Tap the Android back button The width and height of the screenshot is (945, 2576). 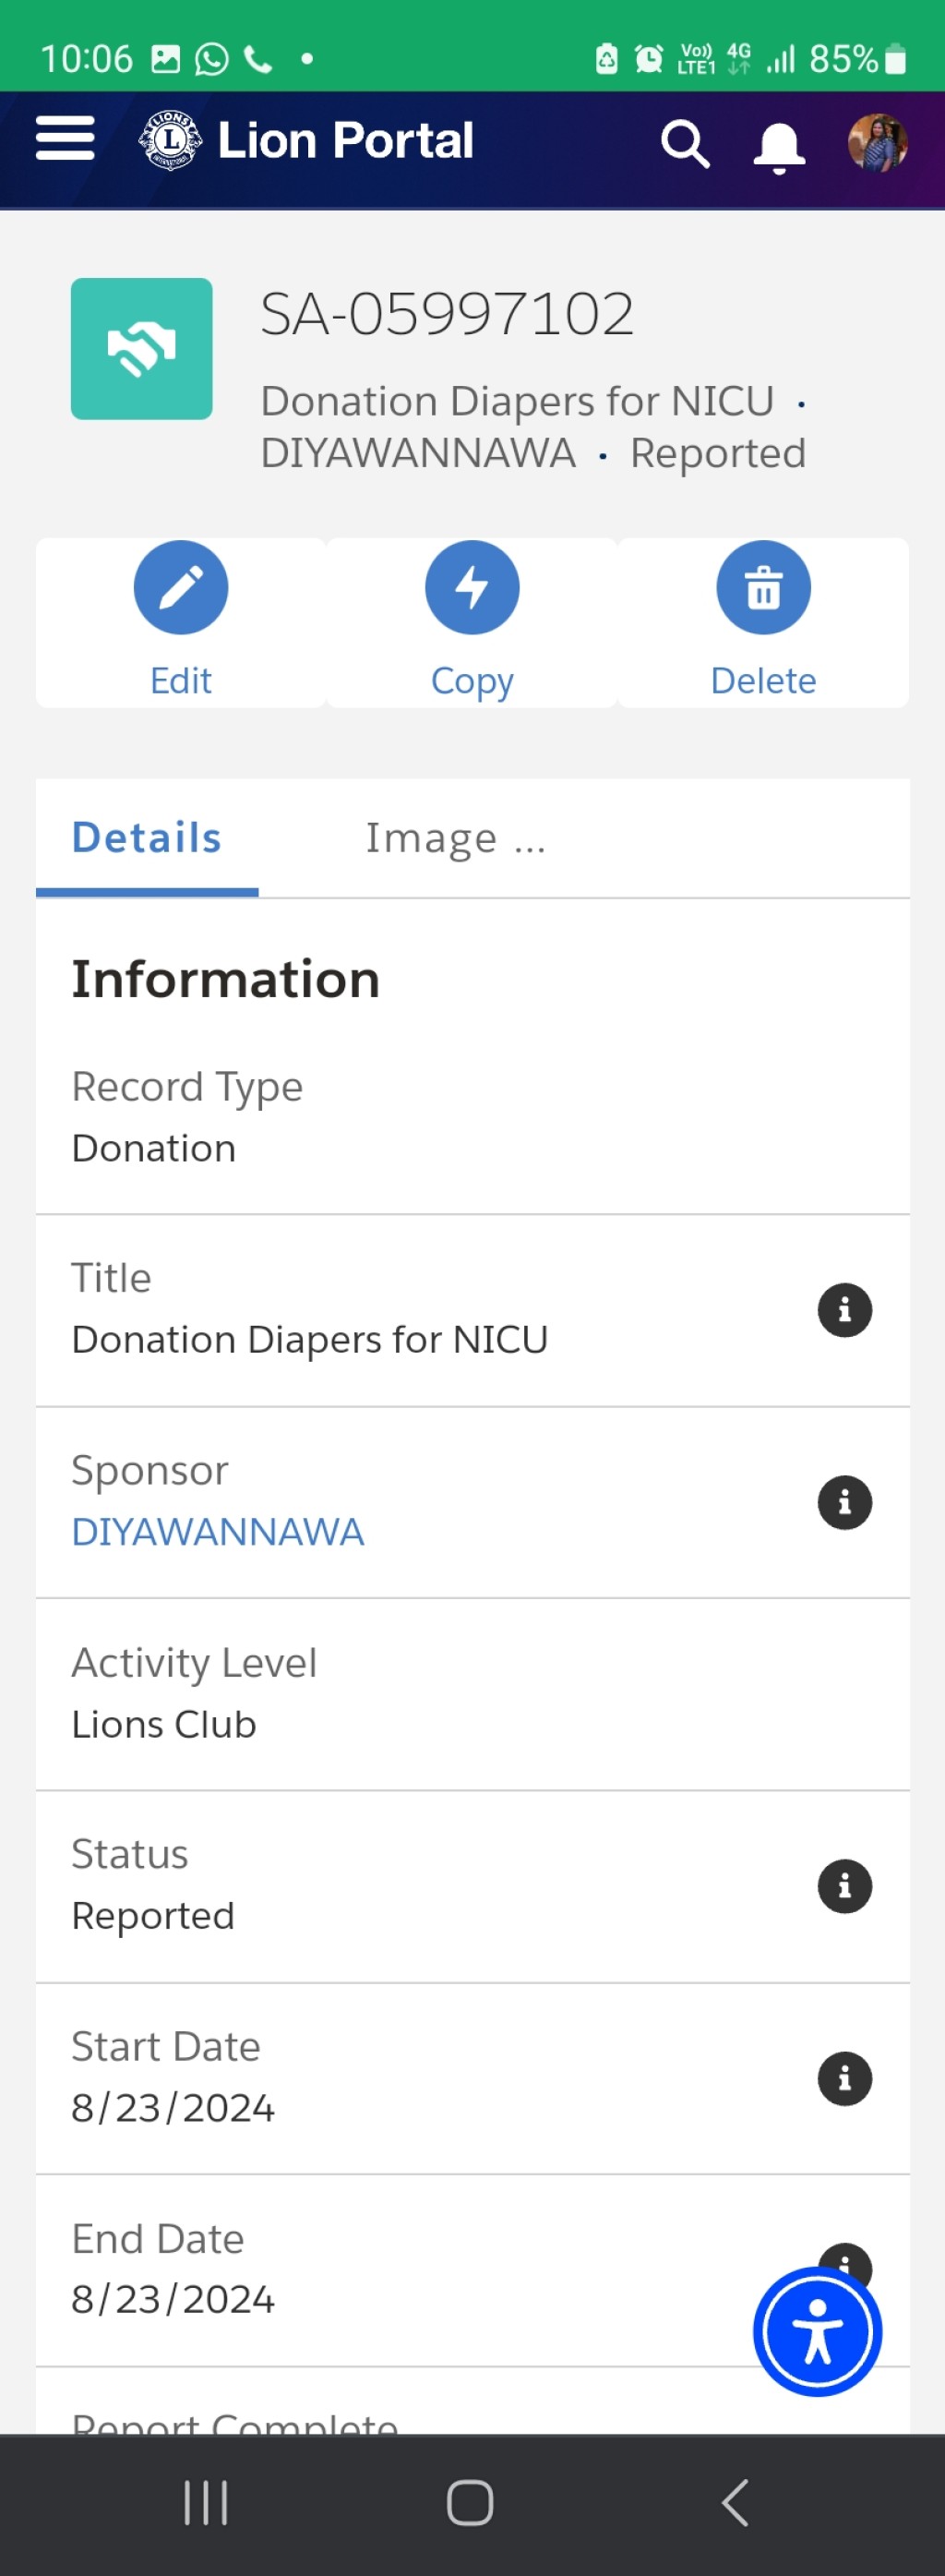pyautogui.click(x=735, y=2503)
